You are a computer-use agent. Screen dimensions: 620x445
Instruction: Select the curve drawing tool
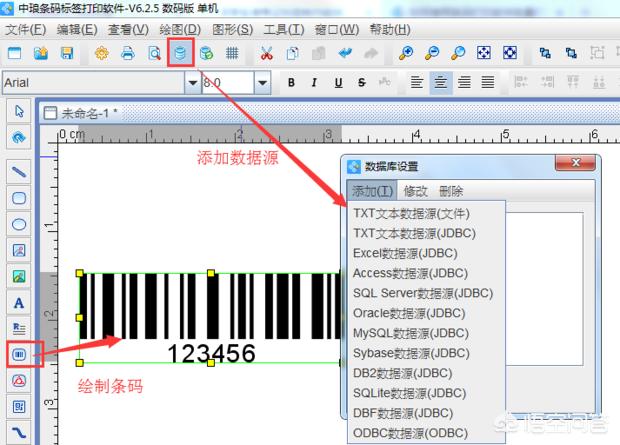coord(19,432)
